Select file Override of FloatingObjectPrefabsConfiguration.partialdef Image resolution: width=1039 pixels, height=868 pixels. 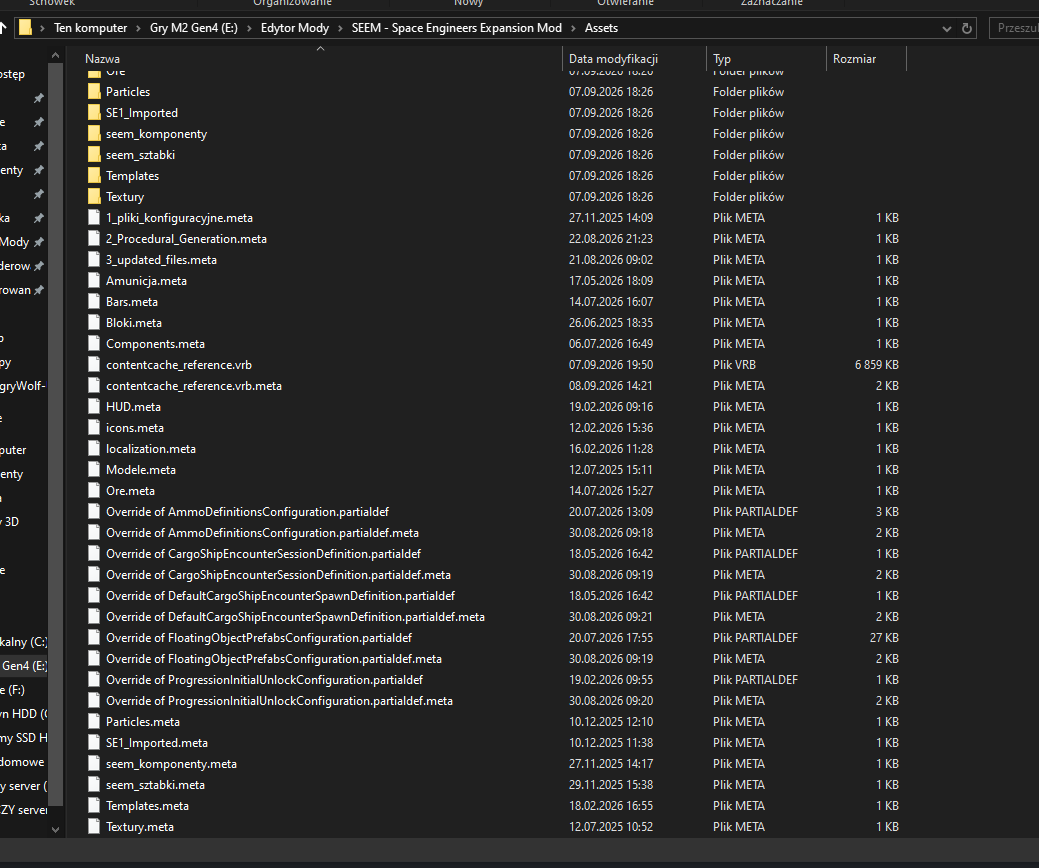click(258, 637)
